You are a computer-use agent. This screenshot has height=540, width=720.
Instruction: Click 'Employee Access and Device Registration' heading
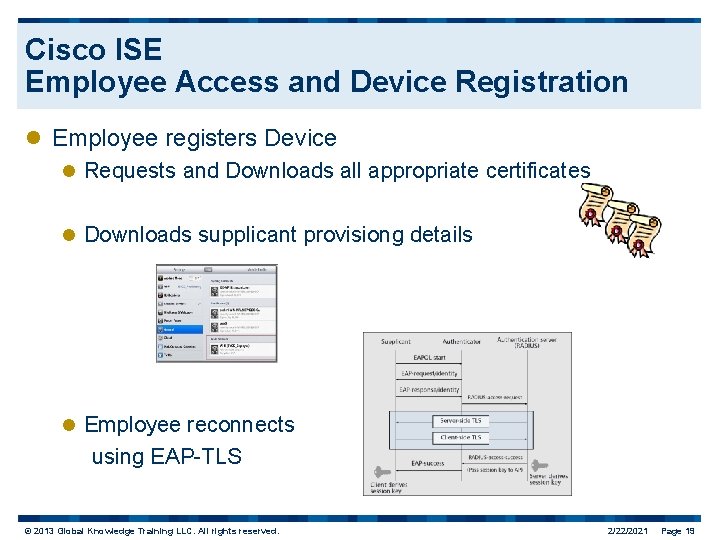tap(326, 82)
